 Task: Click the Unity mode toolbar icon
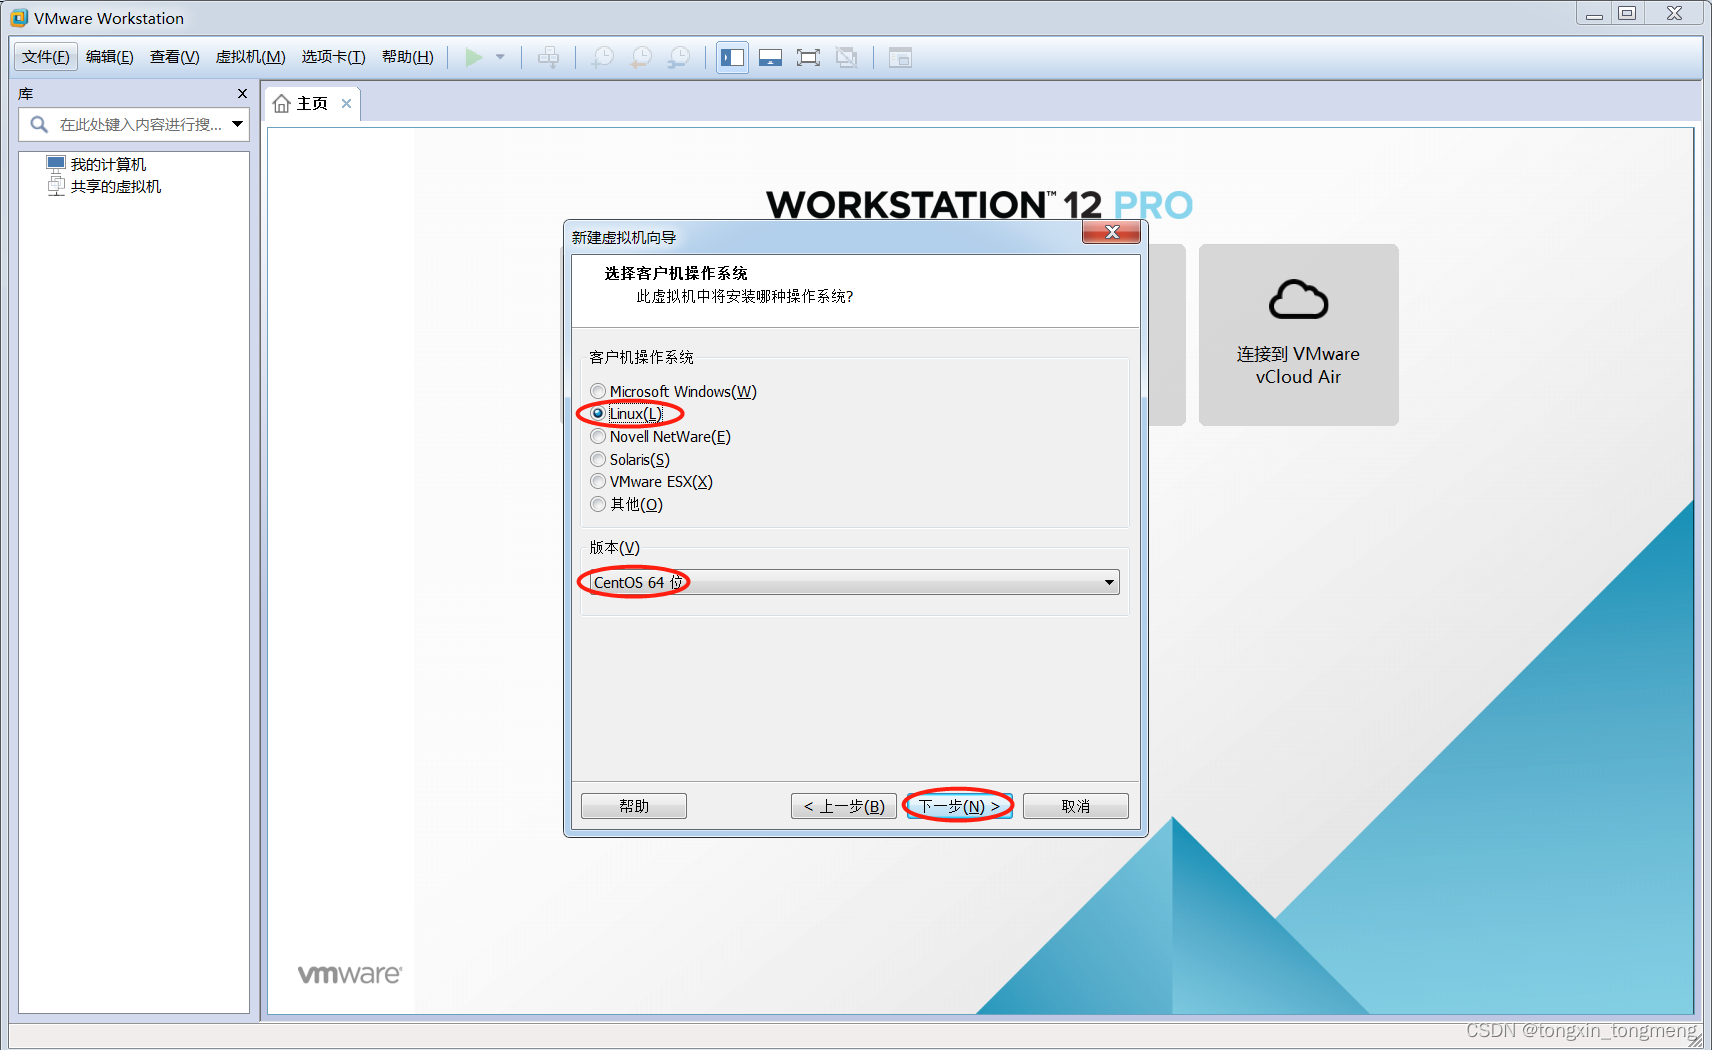pyautogui.click(x=847, y=58)
